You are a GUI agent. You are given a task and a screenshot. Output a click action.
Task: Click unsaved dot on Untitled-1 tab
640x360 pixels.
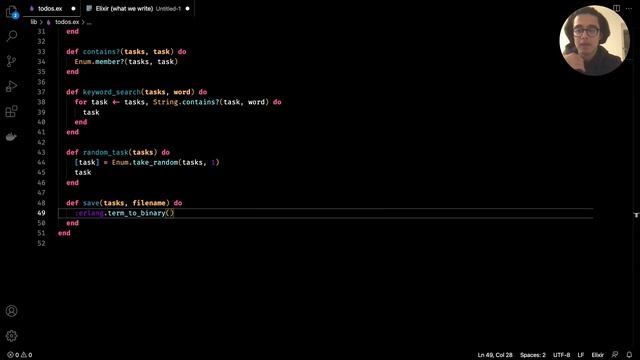point(188,9)
